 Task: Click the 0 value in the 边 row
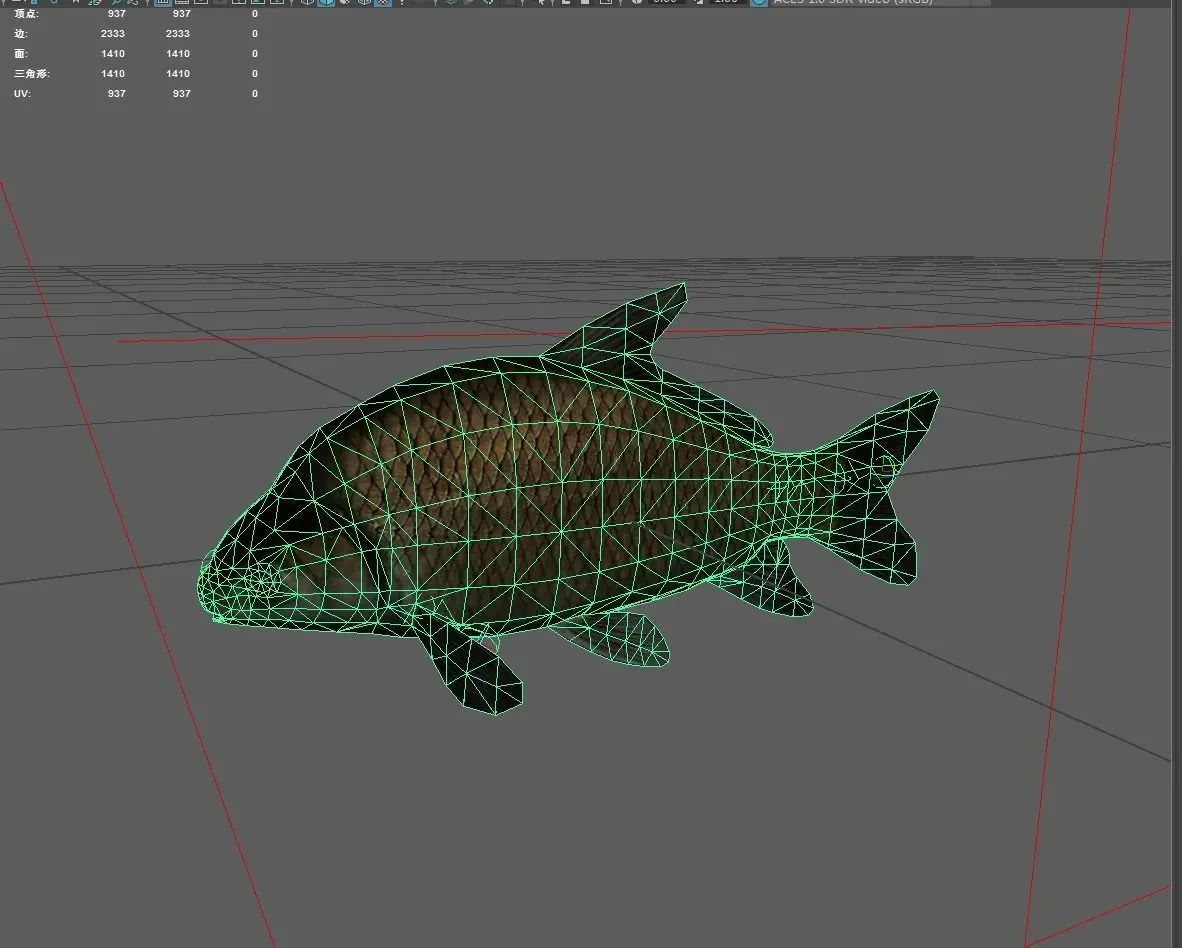click(x=255, y=34)
